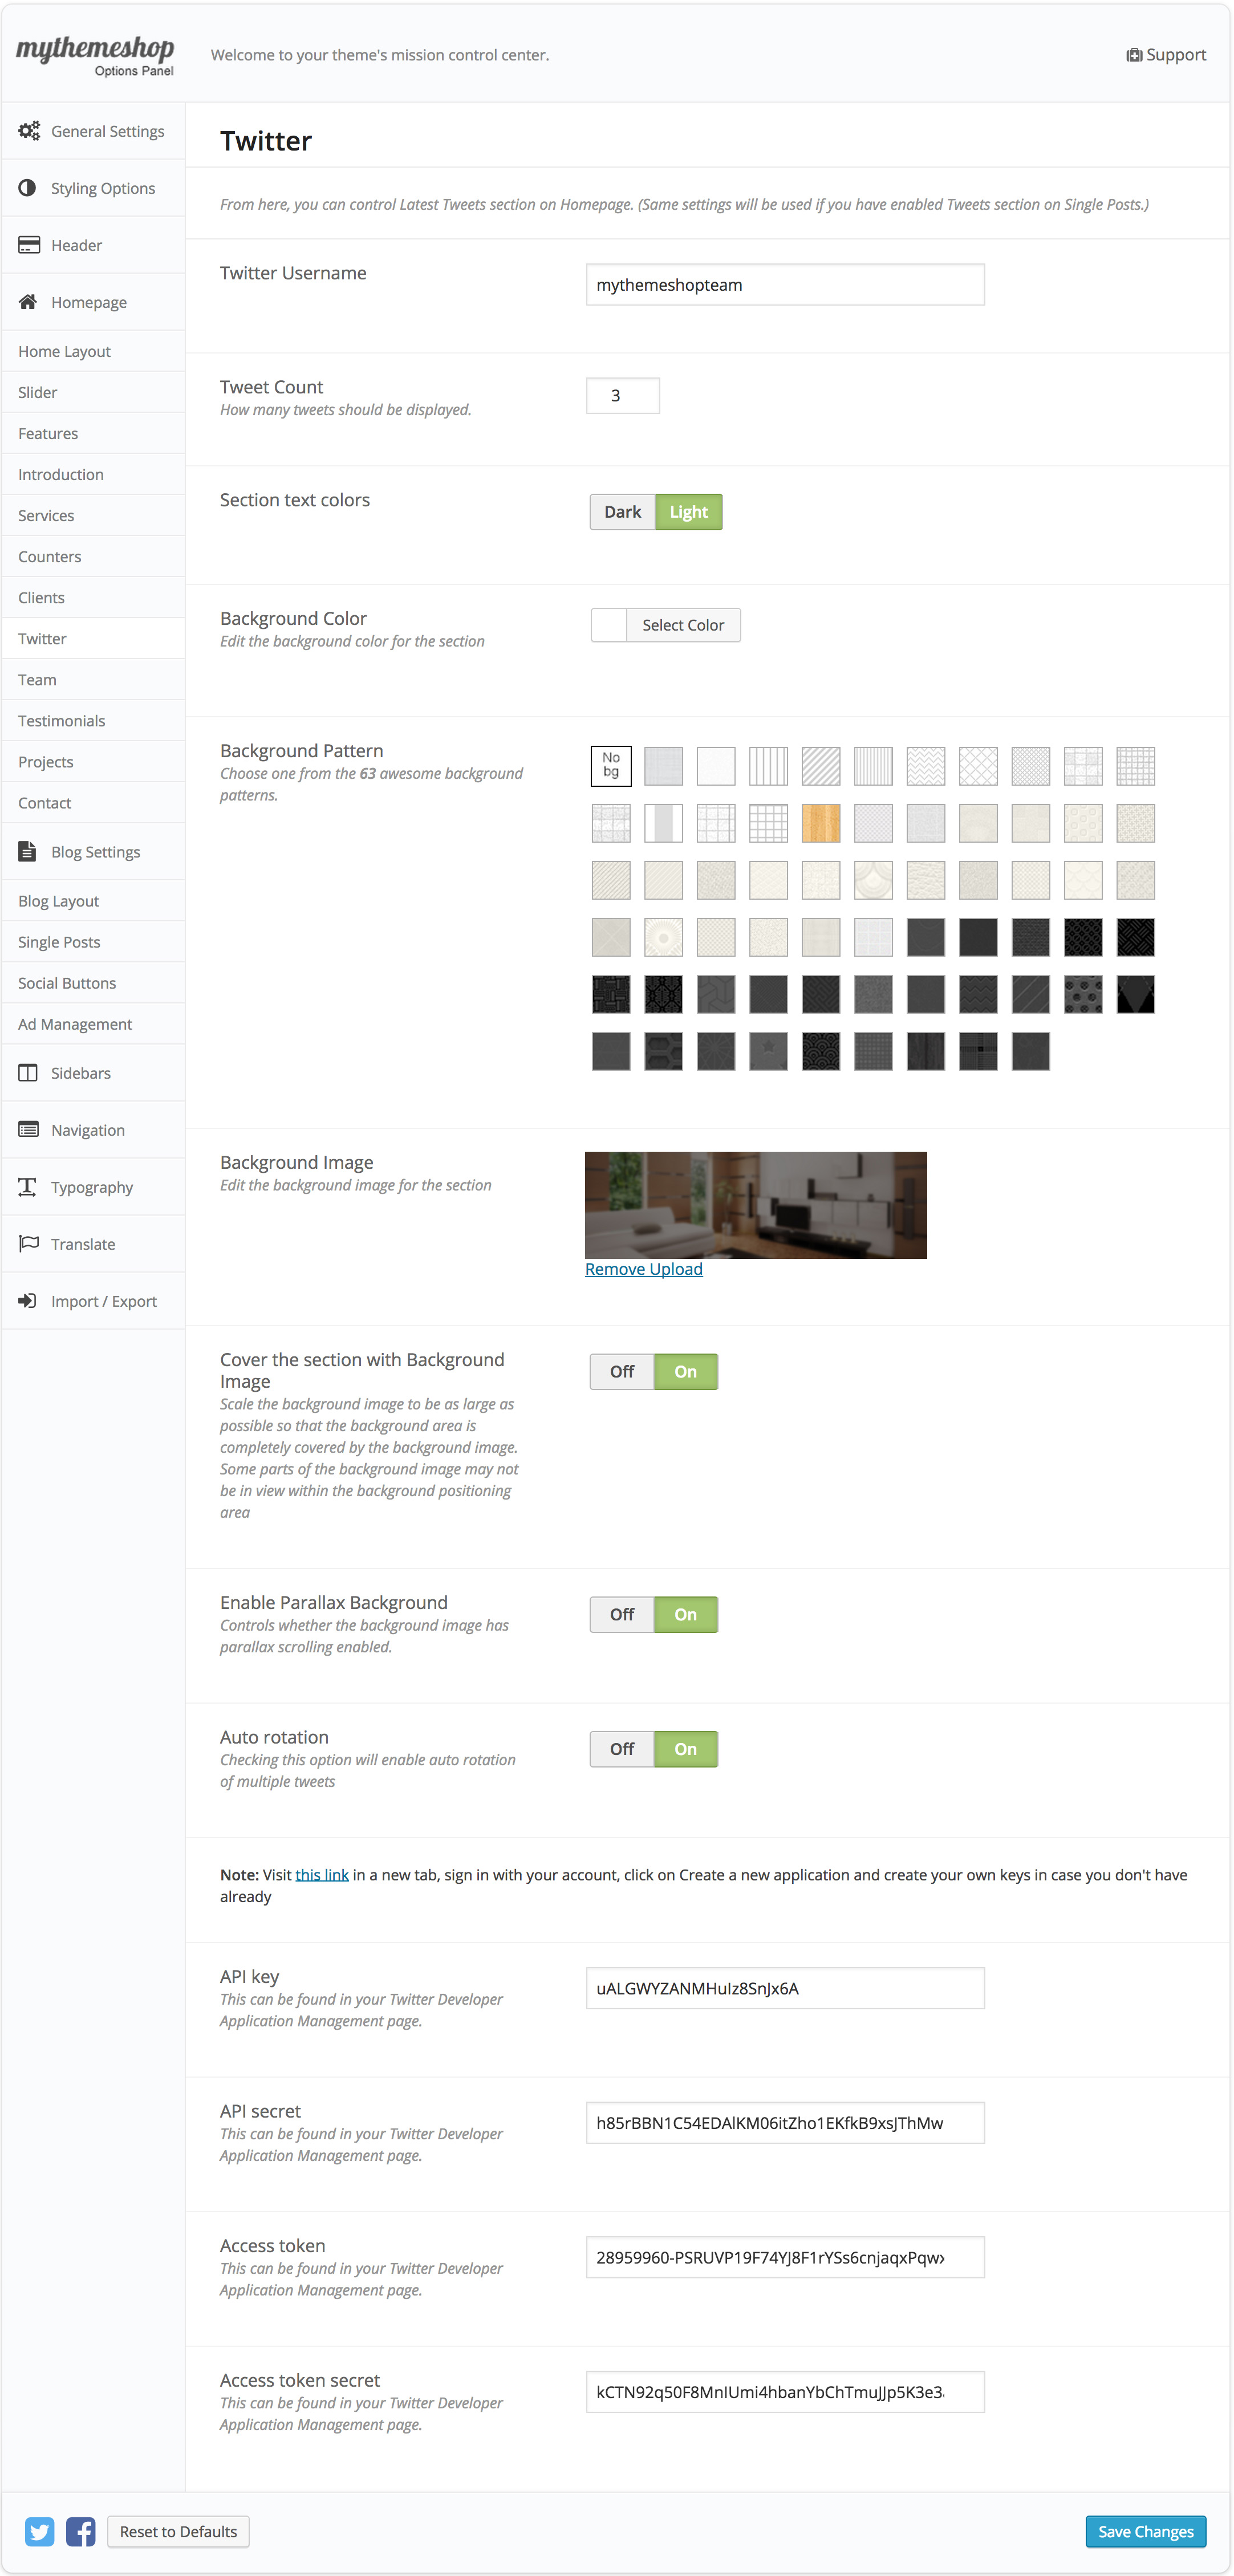This screenshot has height=2576, width=1234.
Task: Click the Twitter bird icon in footer
Action: pyautogui.click(x=40, y=2531)
